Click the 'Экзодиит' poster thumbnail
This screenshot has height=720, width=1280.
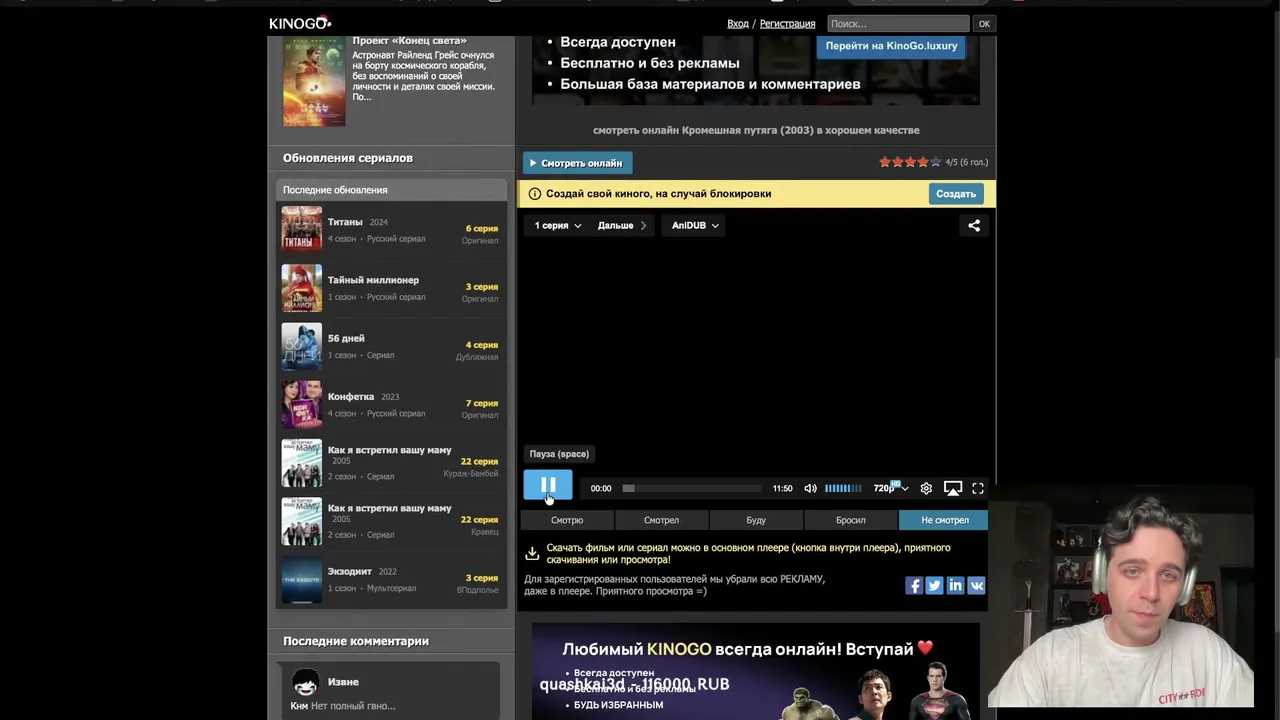(301, 578)
